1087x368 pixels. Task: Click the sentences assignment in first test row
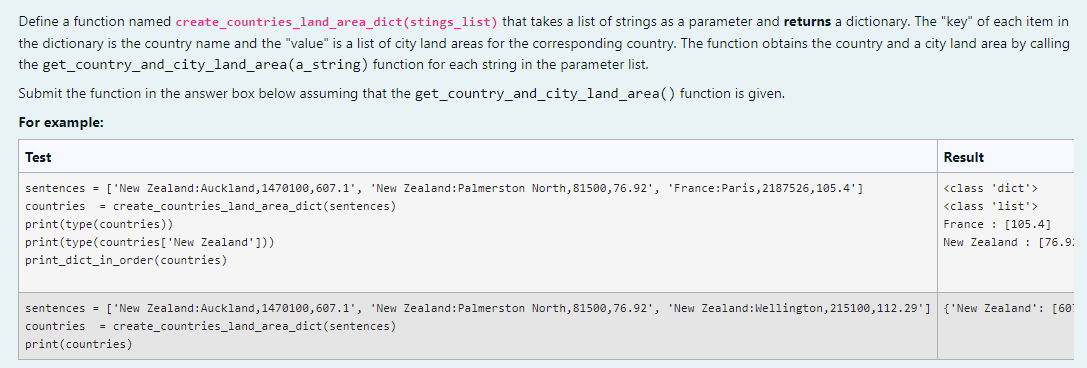point(444,189)
